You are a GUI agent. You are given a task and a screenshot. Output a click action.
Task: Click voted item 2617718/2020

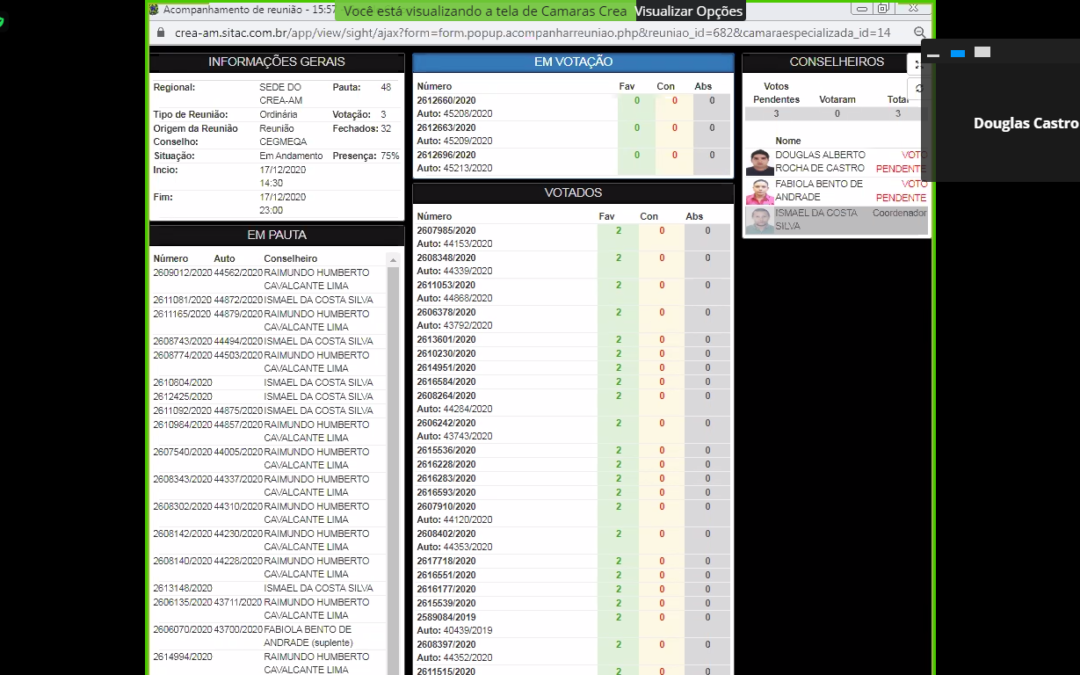(x=446, y=561)
